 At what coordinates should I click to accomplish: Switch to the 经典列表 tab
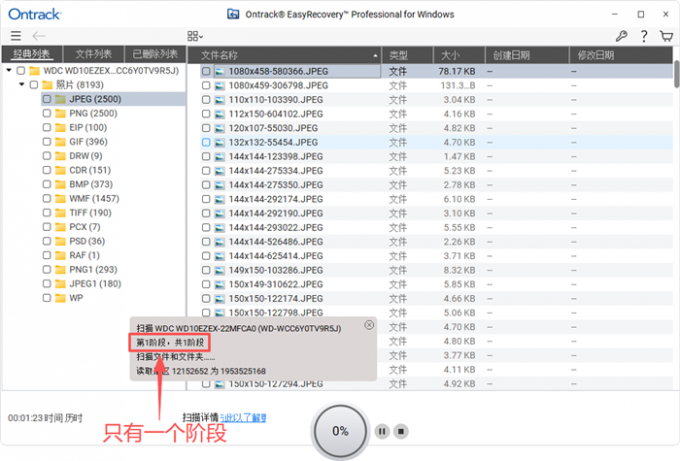(32, 55)
